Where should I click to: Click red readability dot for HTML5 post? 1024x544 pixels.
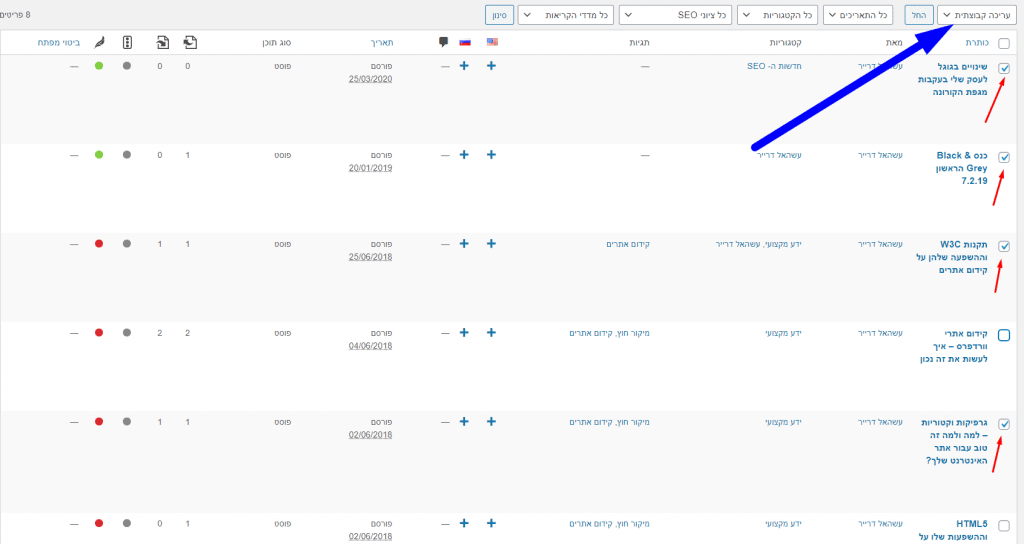point(99,523)
